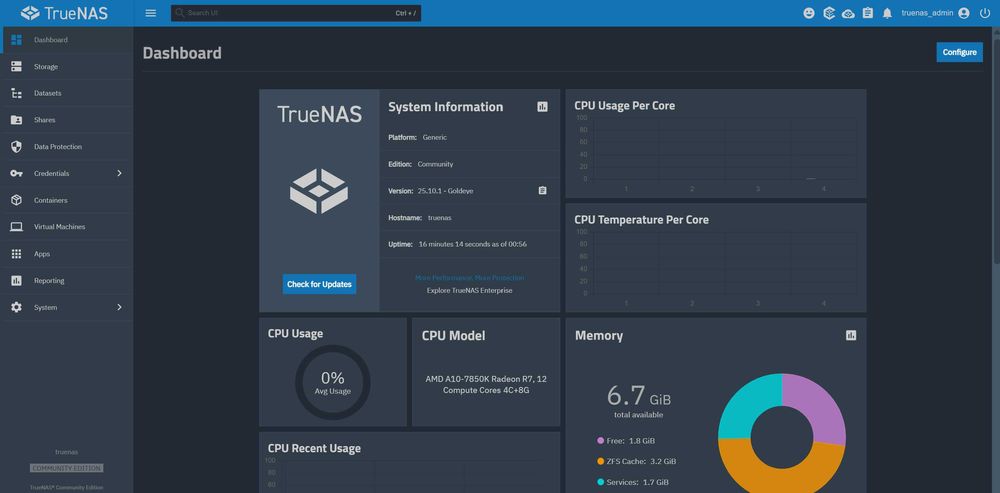Screen dimensions: 1000x493
Task: Click More Performance, More Protection link
Action: [470, 278]
